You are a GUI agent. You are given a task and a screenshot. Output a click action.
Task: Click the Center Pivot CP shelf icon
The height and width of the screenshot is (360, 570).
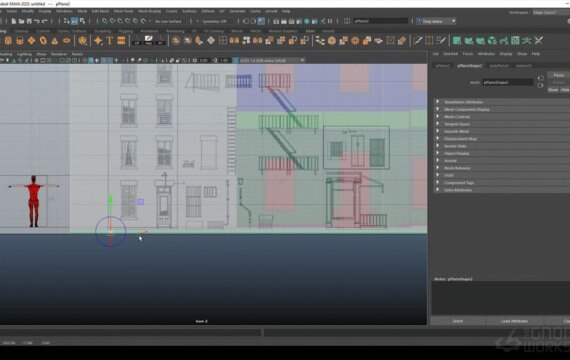point(137,40)
